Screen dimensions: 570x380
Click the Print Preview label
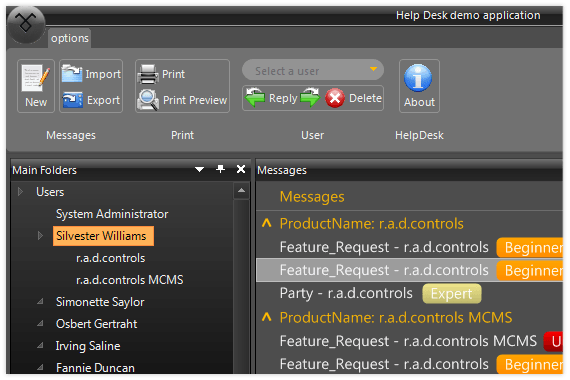click(195, 100)
